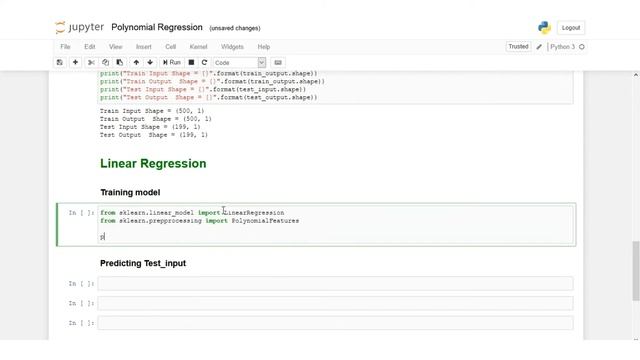This screenshot has height=360, width=640.
Task: Copy selected cells icon
Action: pos(105,62)
